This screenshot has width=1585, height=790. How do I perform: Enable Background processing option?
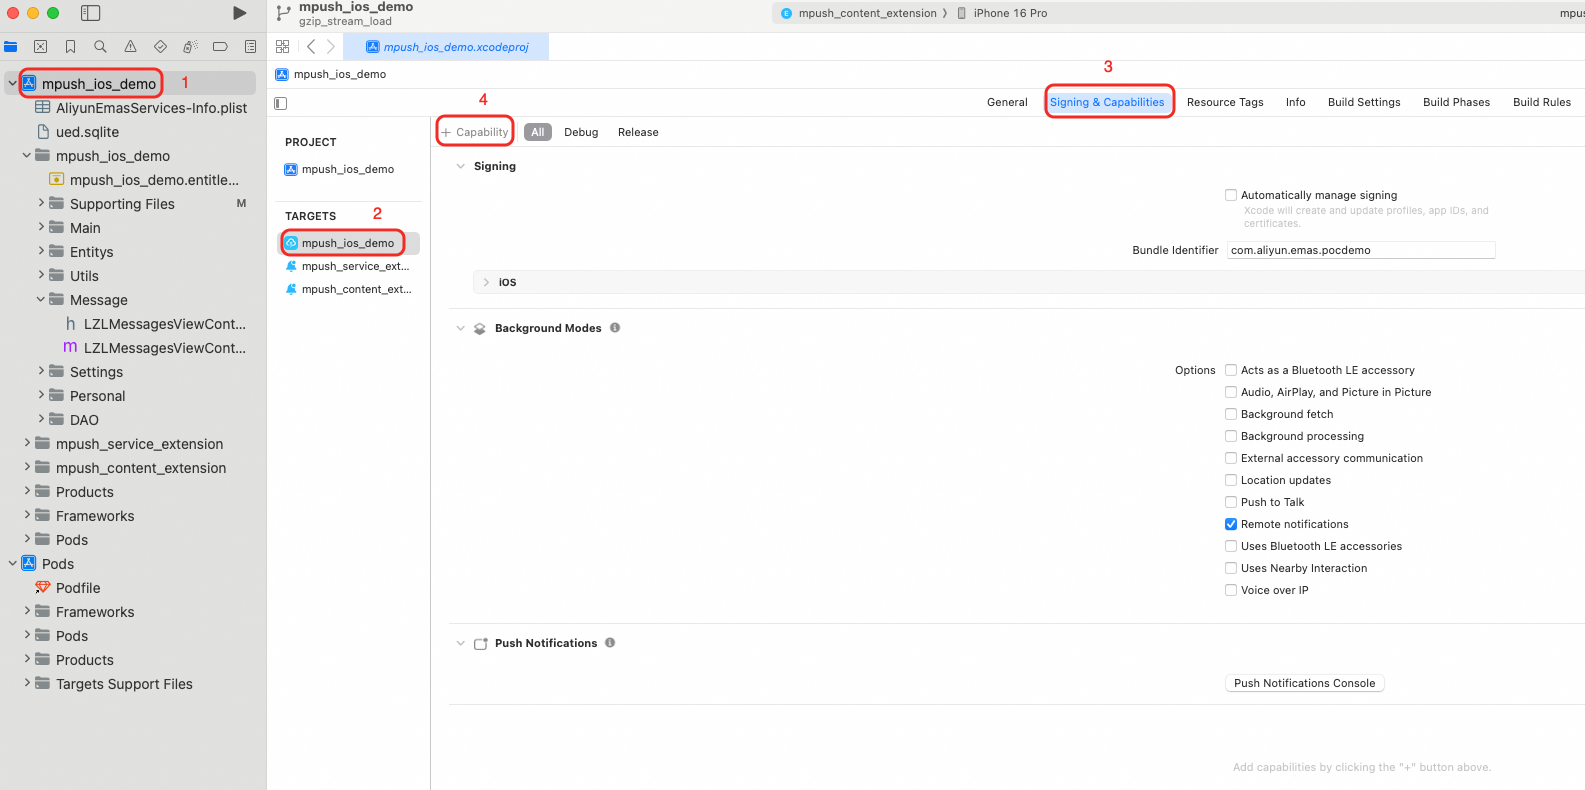1231,436
